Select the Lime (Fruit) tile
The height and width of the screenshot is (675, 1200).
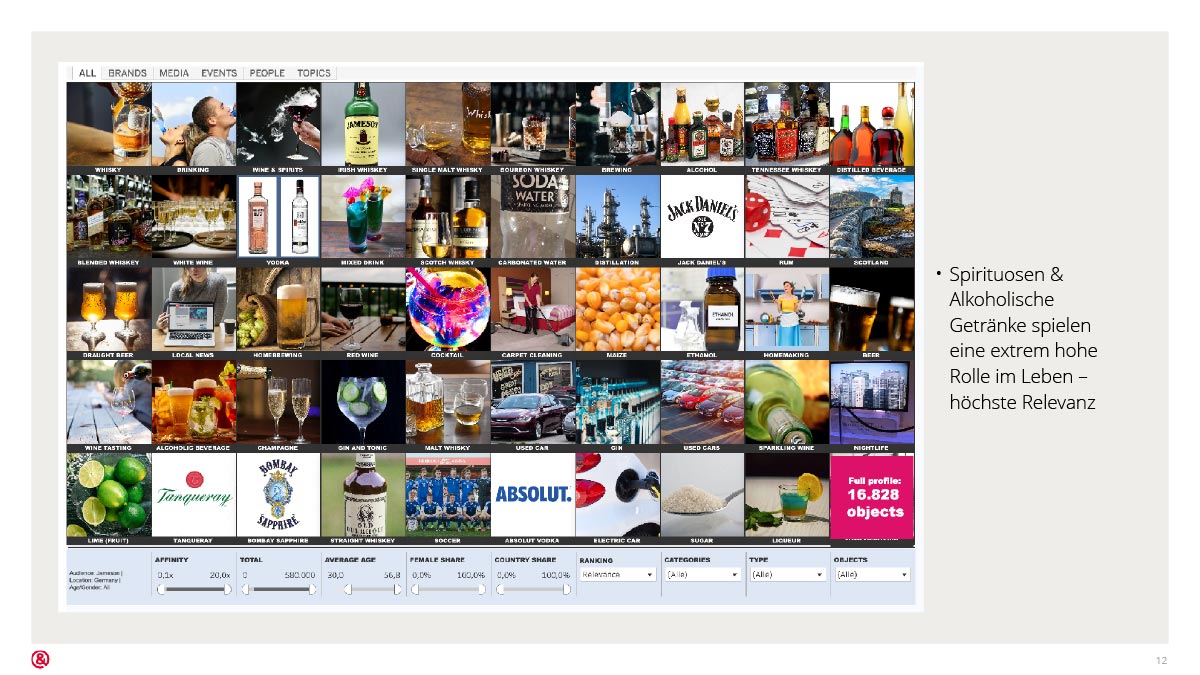tap(109, 494)
